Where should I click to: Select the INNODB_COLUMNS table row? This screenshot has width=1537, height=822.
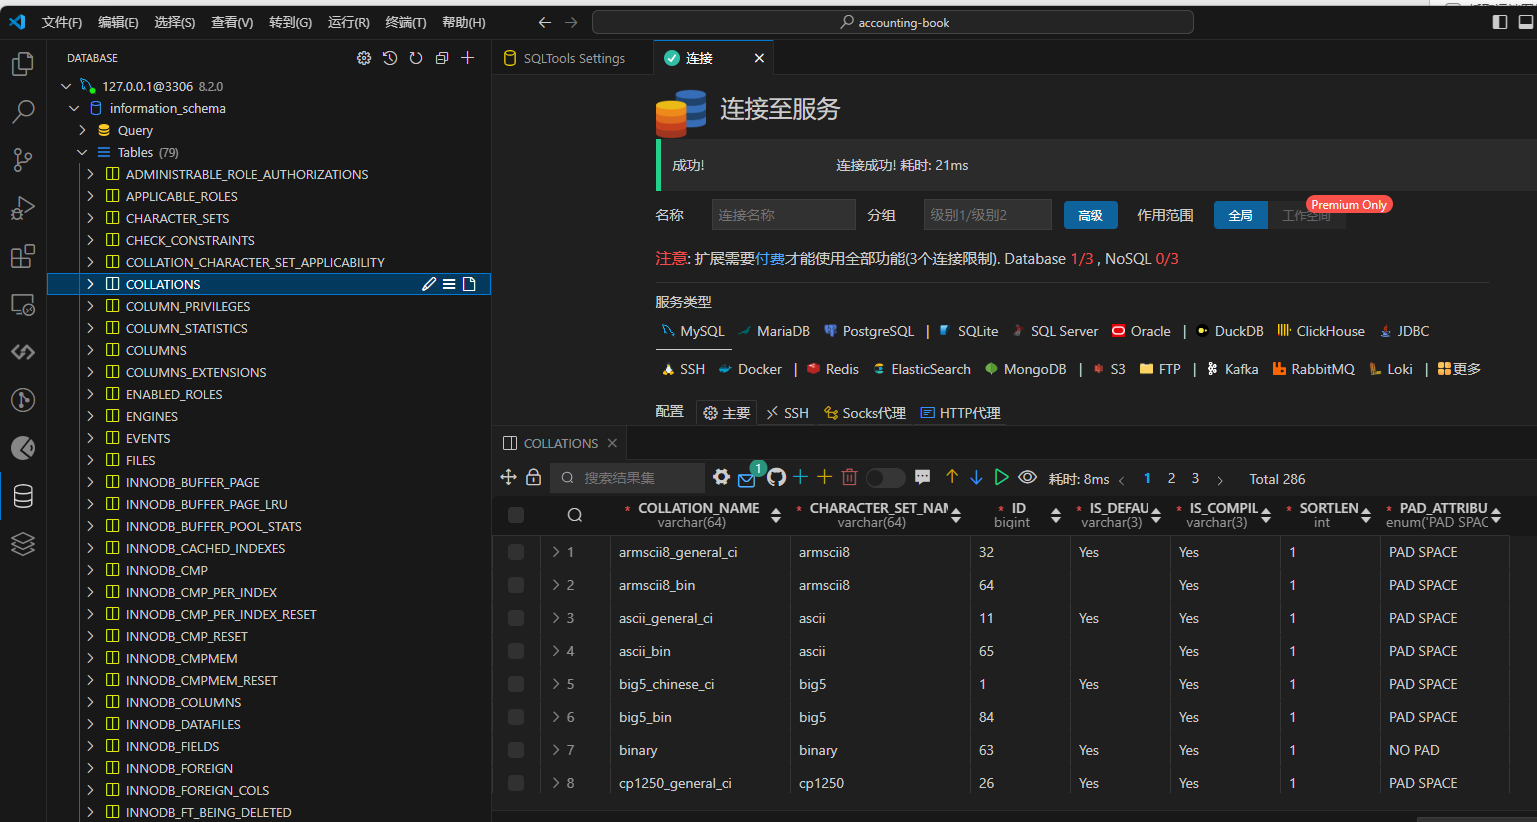tap(269, 702)
